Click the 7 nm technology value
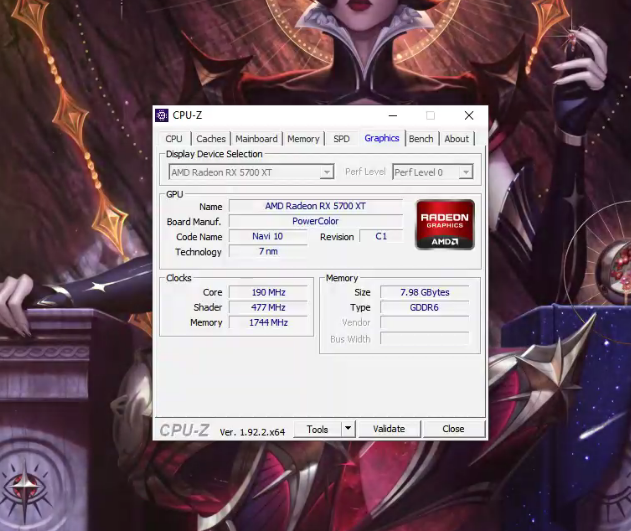This screenshot has width=631, height=531. (268, 251)
